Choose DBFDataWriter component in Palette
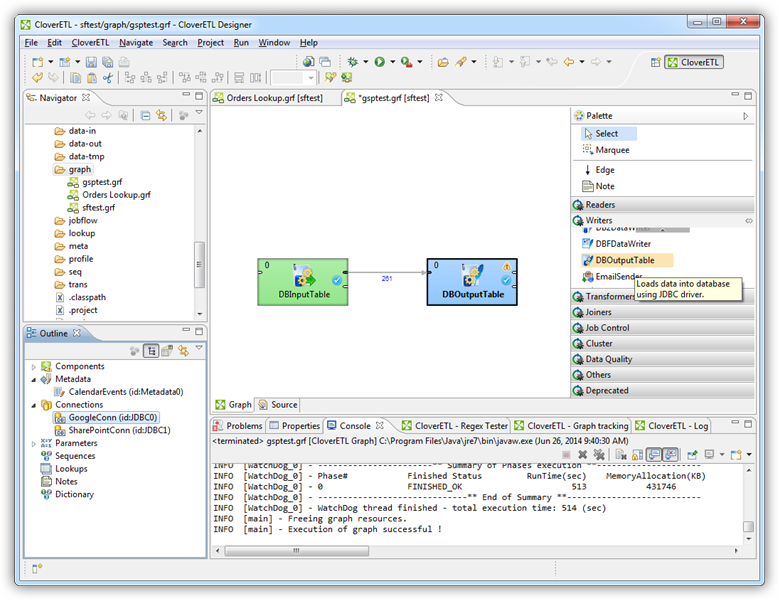The image size is (779, 600). tap(622, 243)
